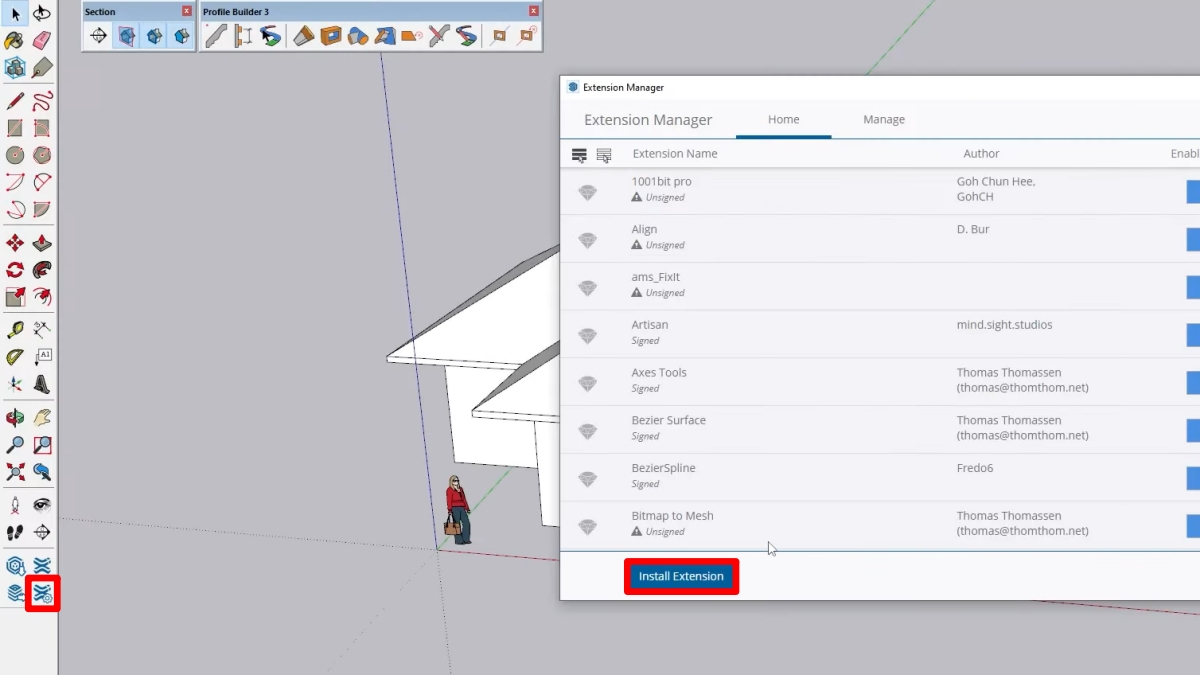Select the arrow Select tool
This screenshot has width=1200, height=675.
(15, 14)
